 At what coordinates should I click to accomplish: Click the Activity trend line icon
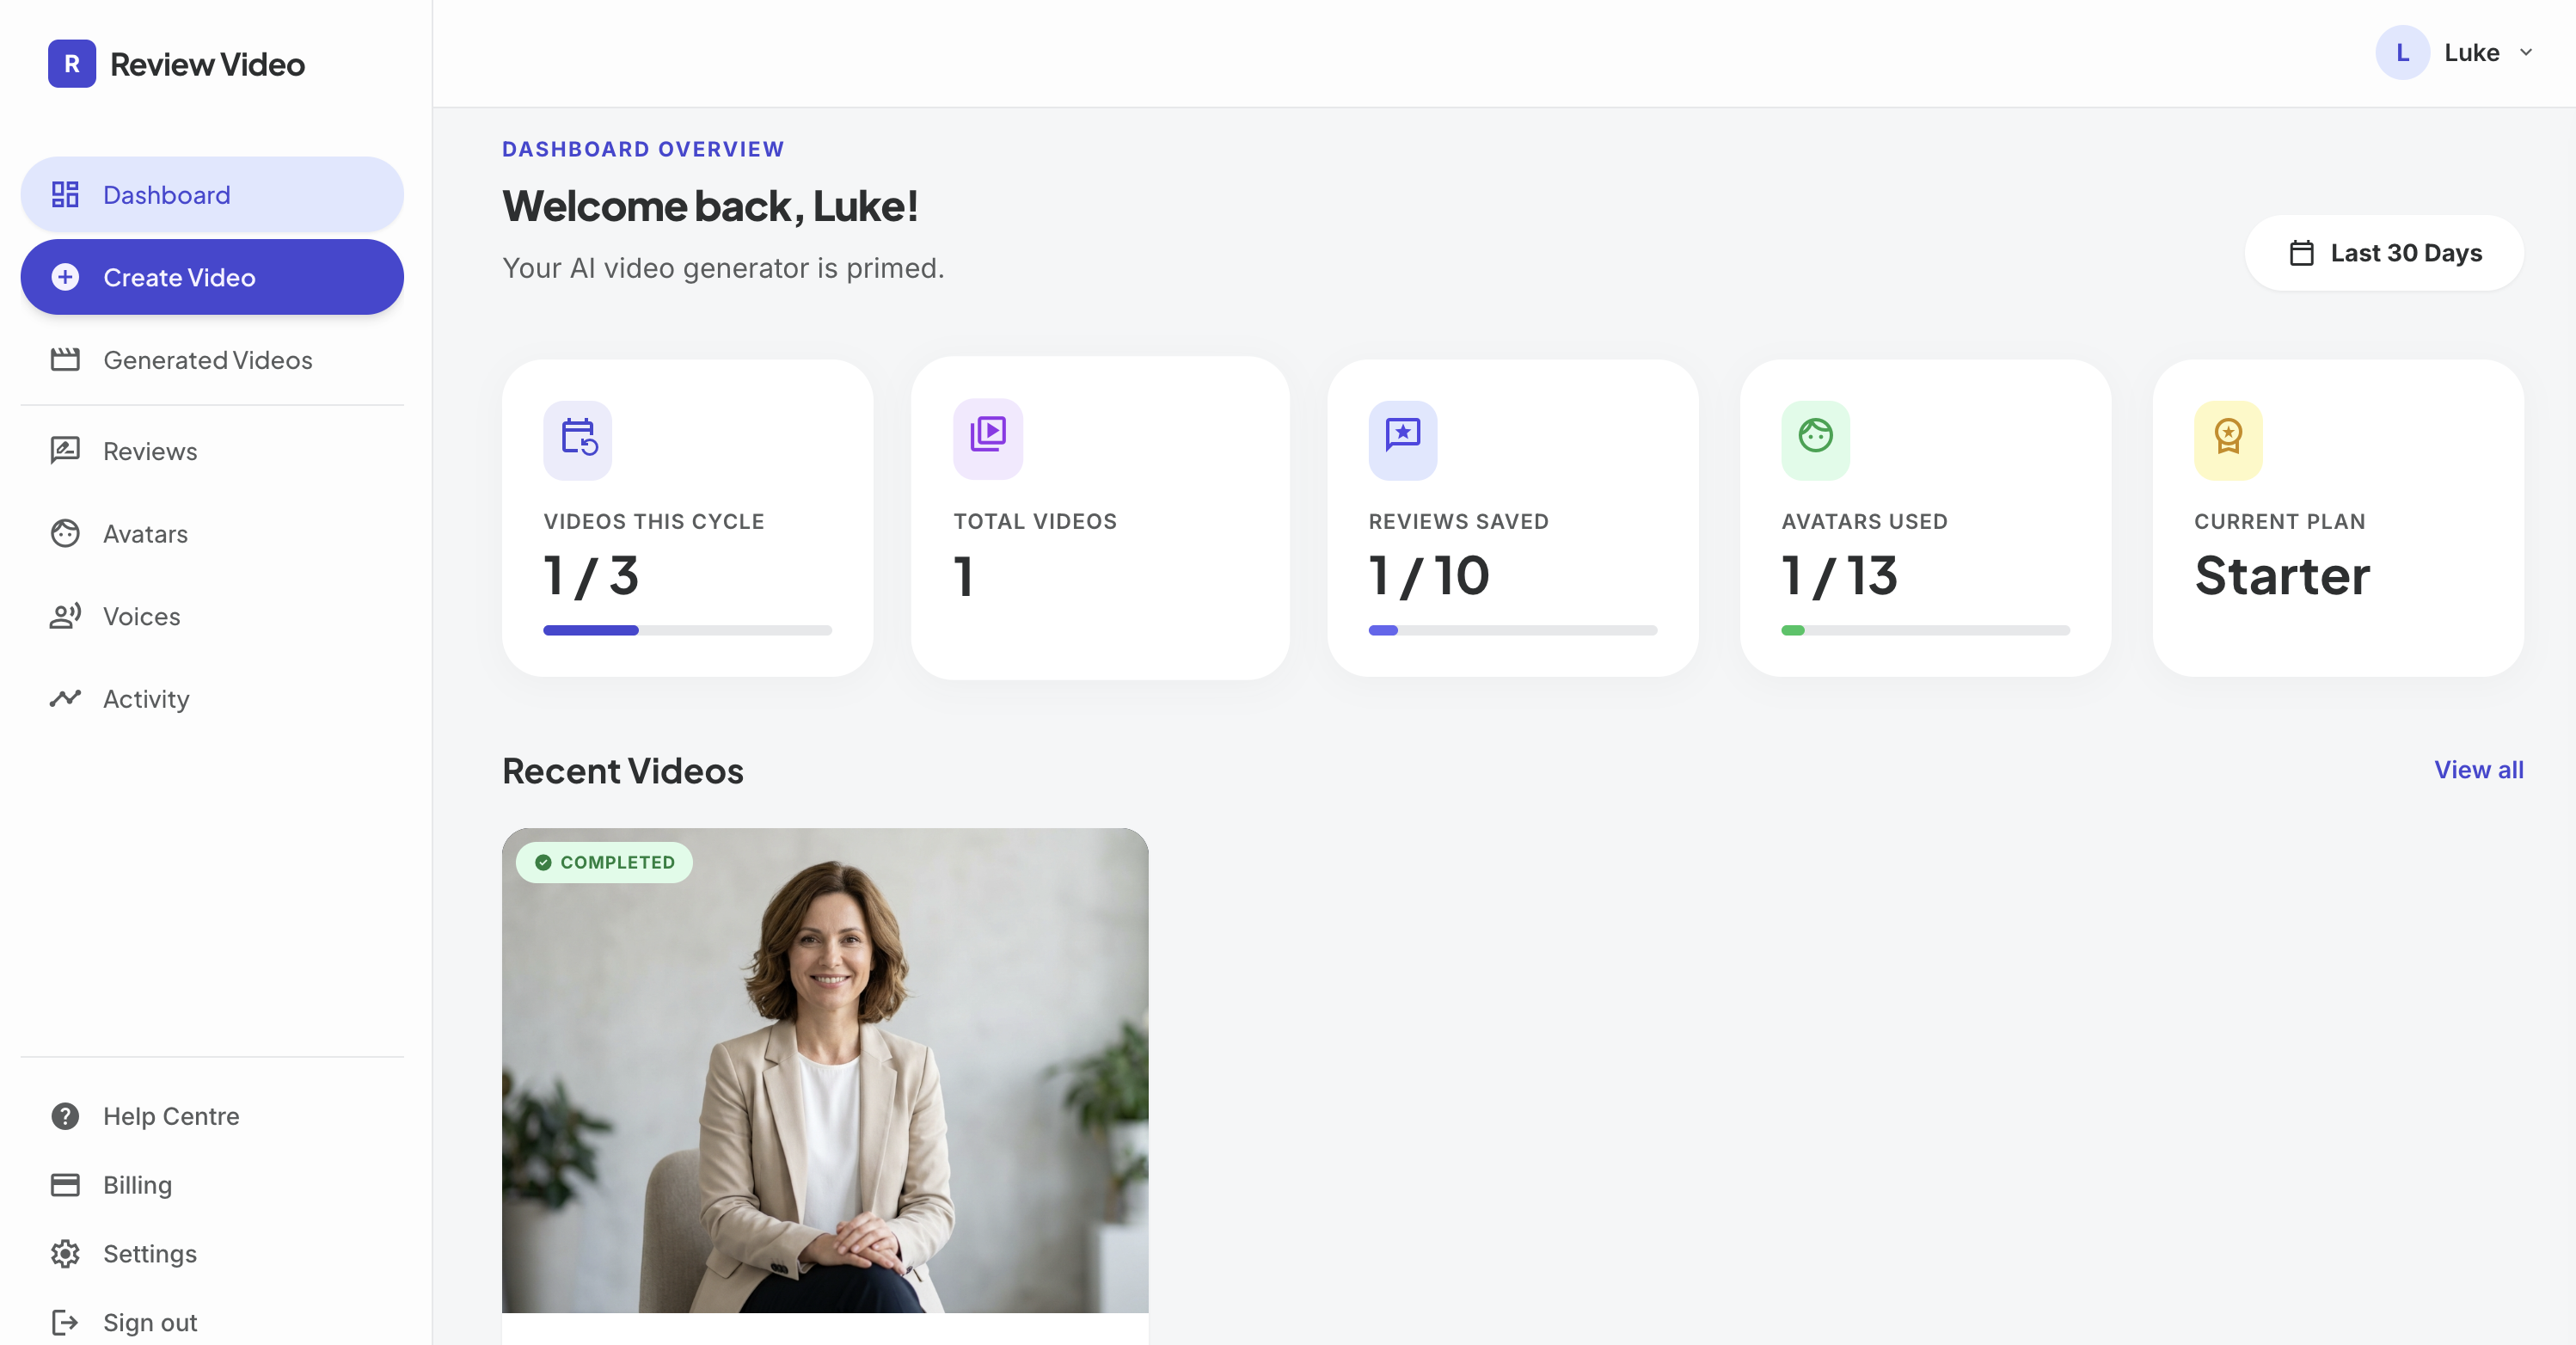click(65, 698)
